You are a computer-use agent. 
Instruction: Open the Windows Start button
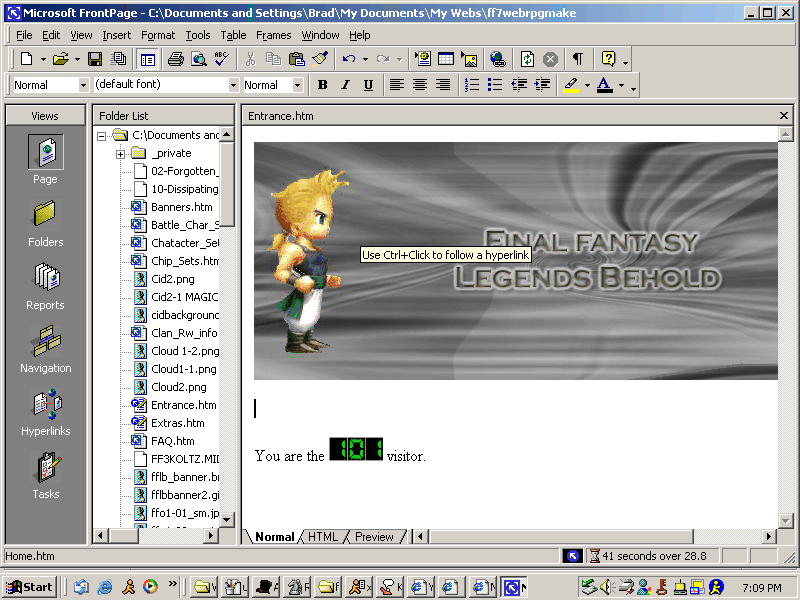coord(29,587)
